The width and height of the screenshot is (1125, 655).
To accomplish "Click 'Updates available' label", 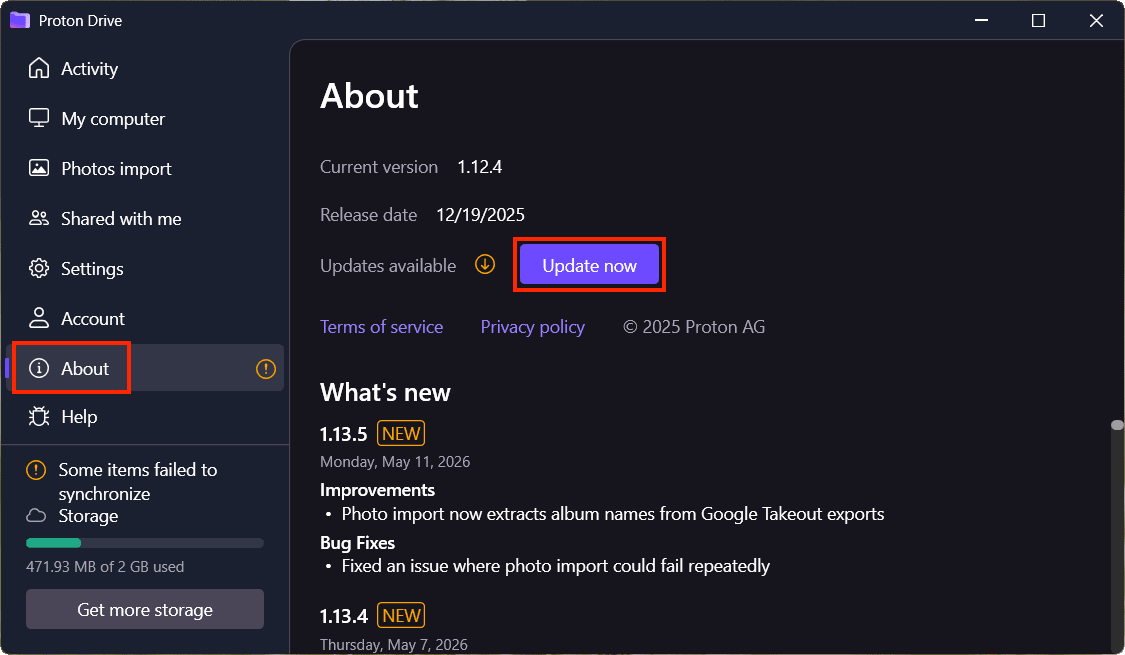I will point(388,266).
